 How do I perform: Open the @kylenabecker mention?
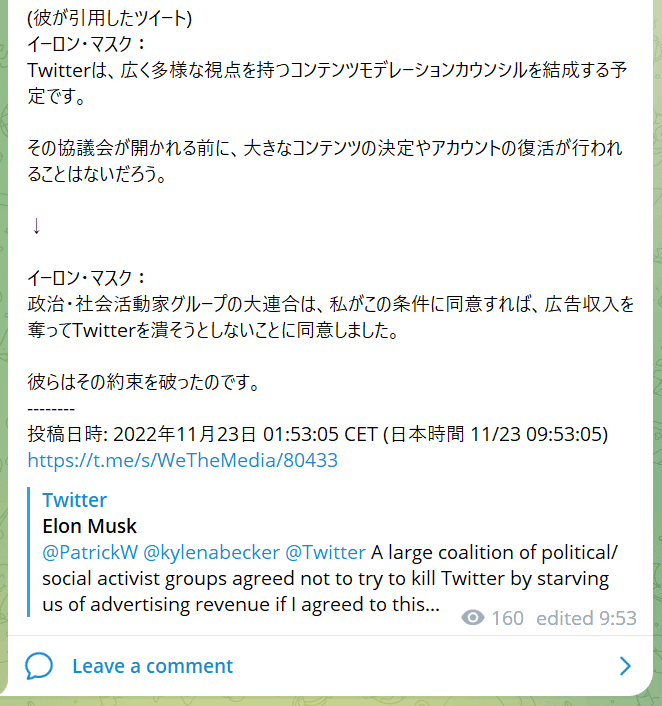212,552
